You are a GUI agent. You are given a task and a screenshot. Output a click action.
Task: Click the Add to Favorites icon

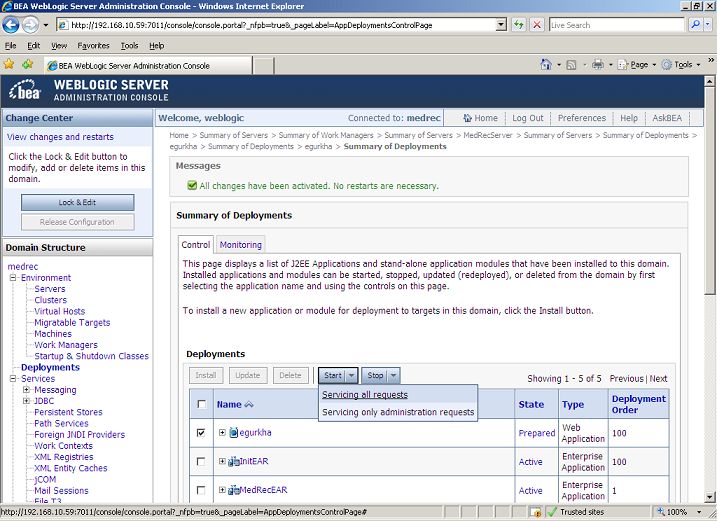(27, 64)
